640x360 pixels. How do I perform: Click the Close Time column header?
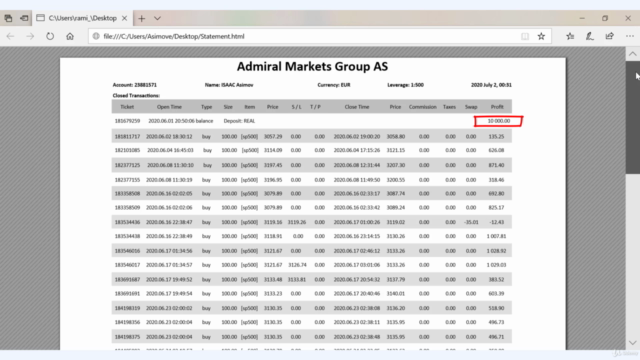click(357, 107)
